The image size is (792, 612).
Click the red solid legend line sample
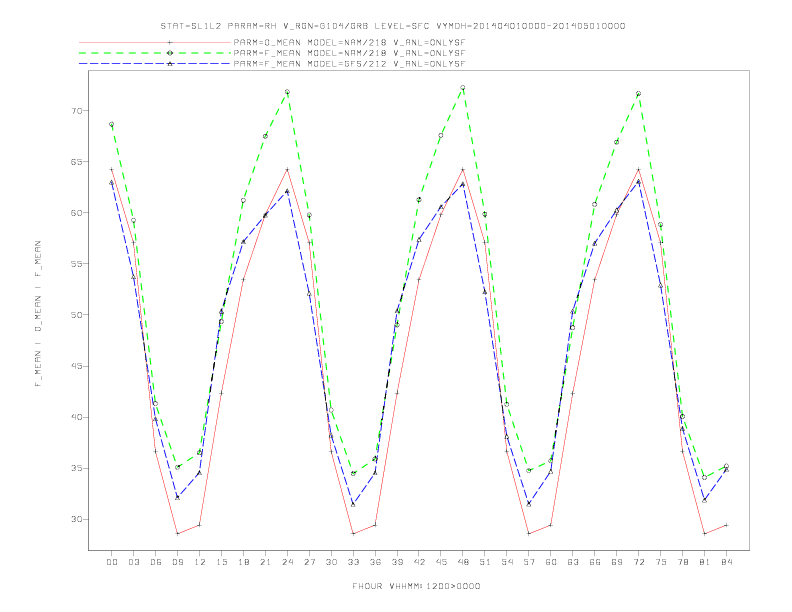coord(155,42)
